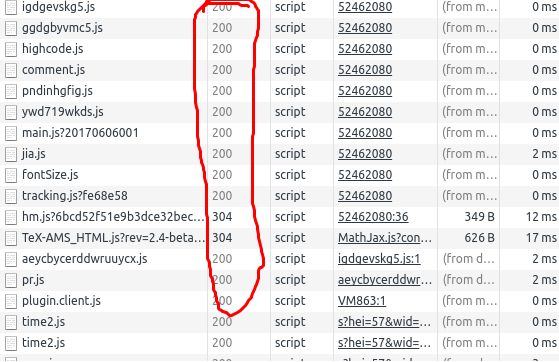Click the file icon beside jia.js
Viewport: 559px width, 362px height.
pyautogui.click(x=11, y=154)
